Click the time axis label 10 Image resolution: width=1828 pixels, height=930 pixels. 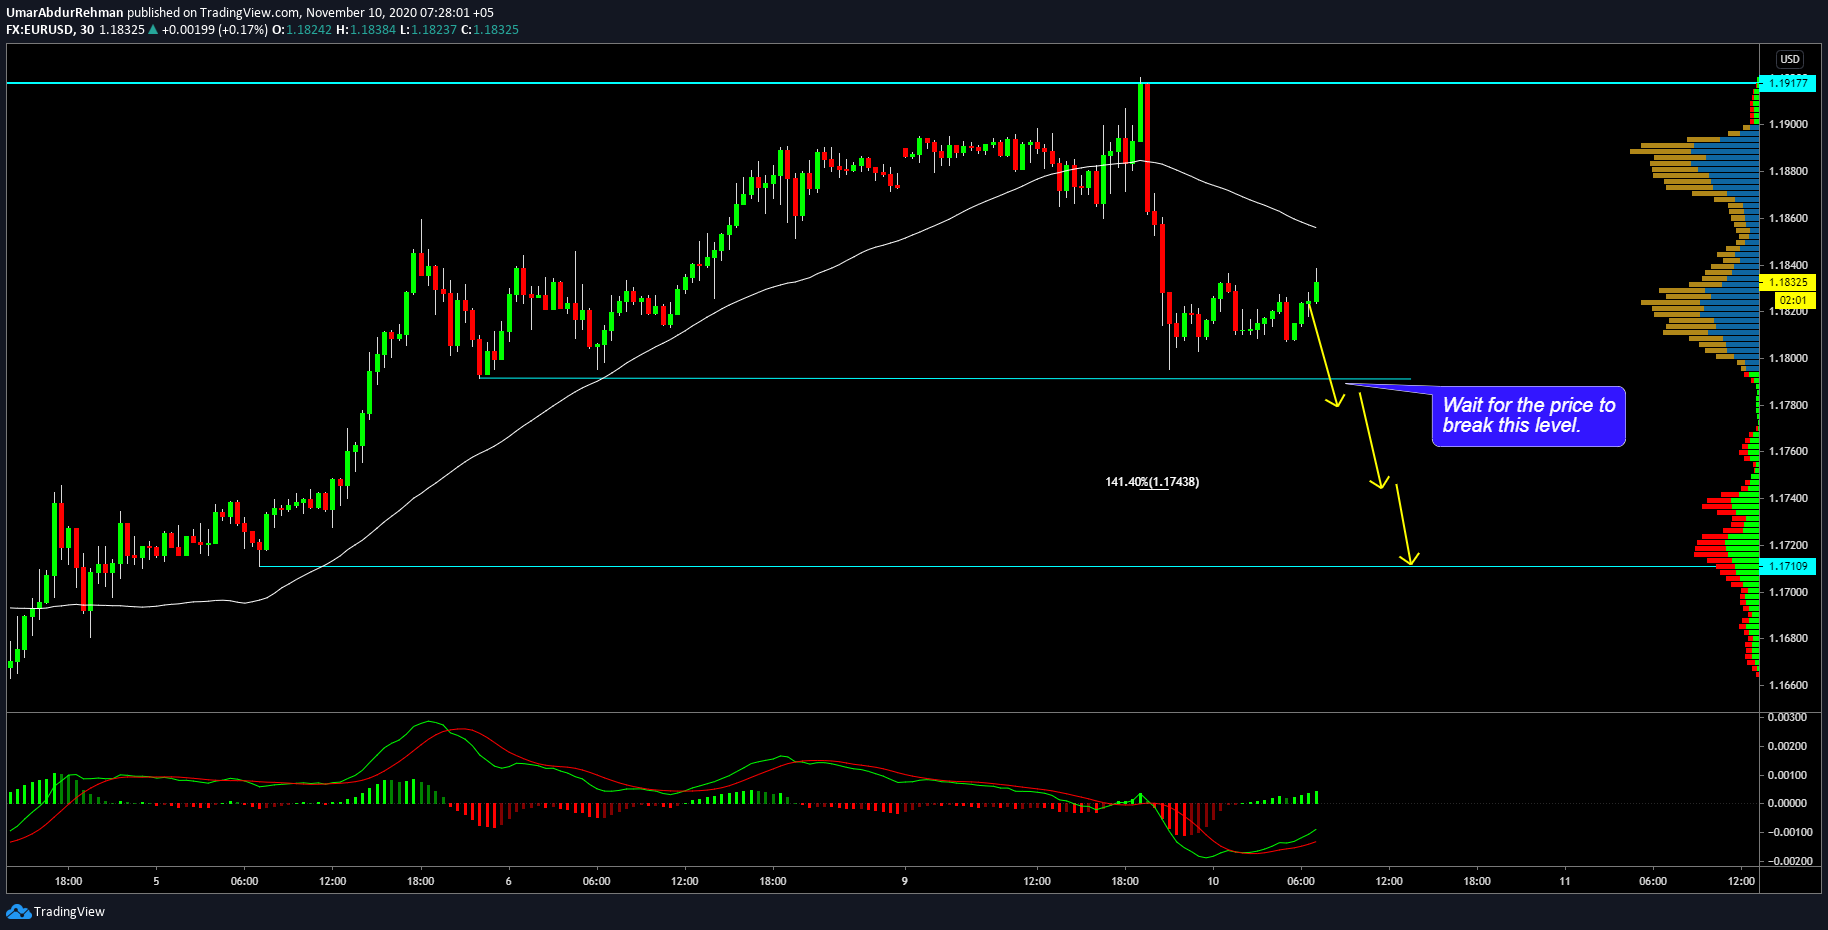[1213, 881]
